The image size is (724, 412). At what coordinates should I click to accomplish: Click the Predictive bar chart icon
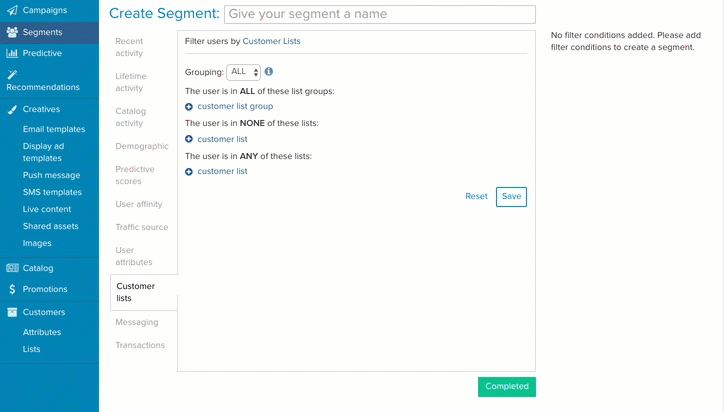point(12,53)
